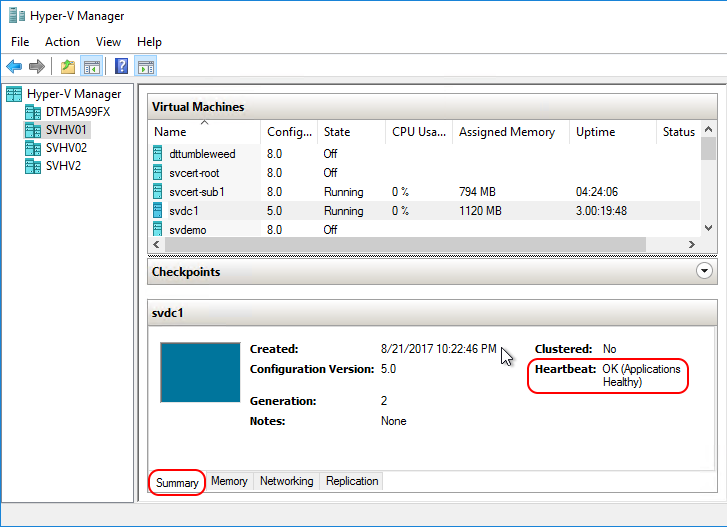
Task: Open the Action menu
Action: pos(62,42)
